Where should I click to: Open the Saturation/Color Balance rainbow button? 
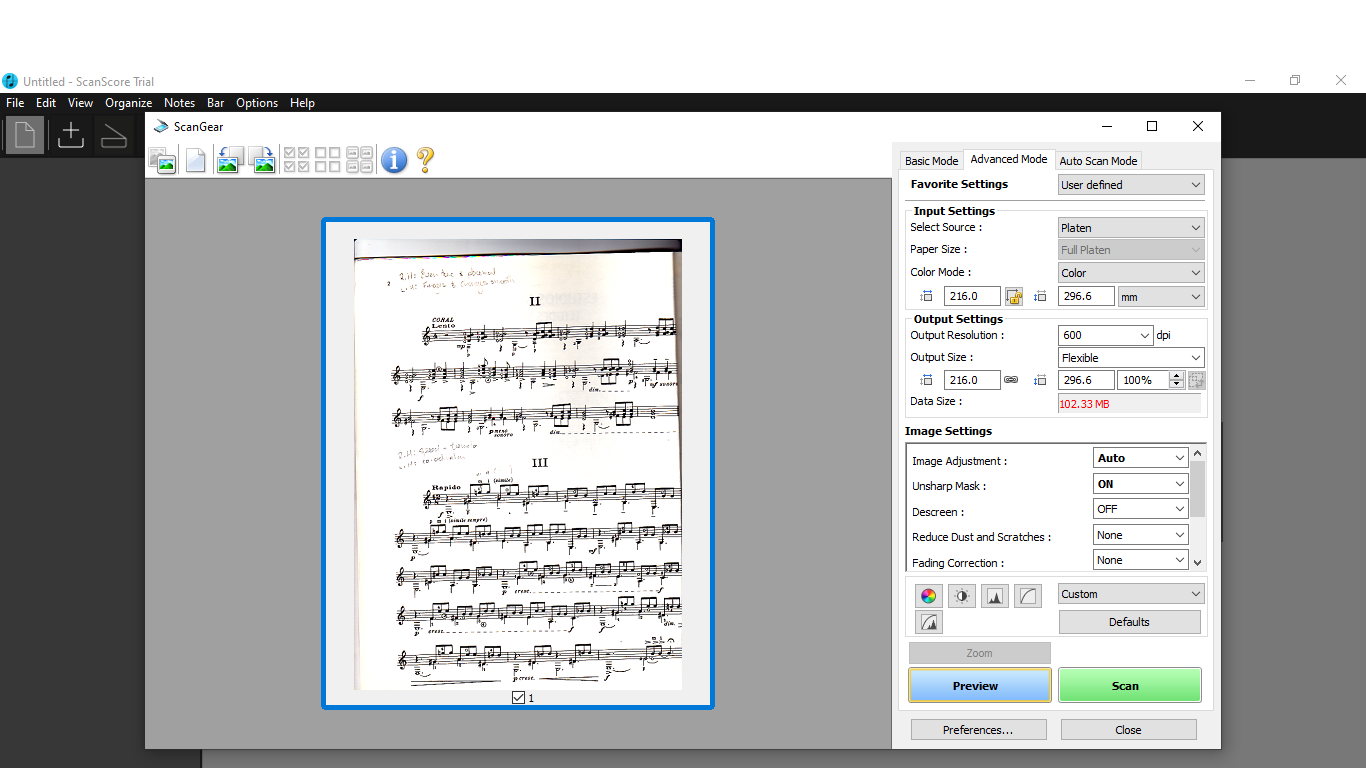coord(929,596)
